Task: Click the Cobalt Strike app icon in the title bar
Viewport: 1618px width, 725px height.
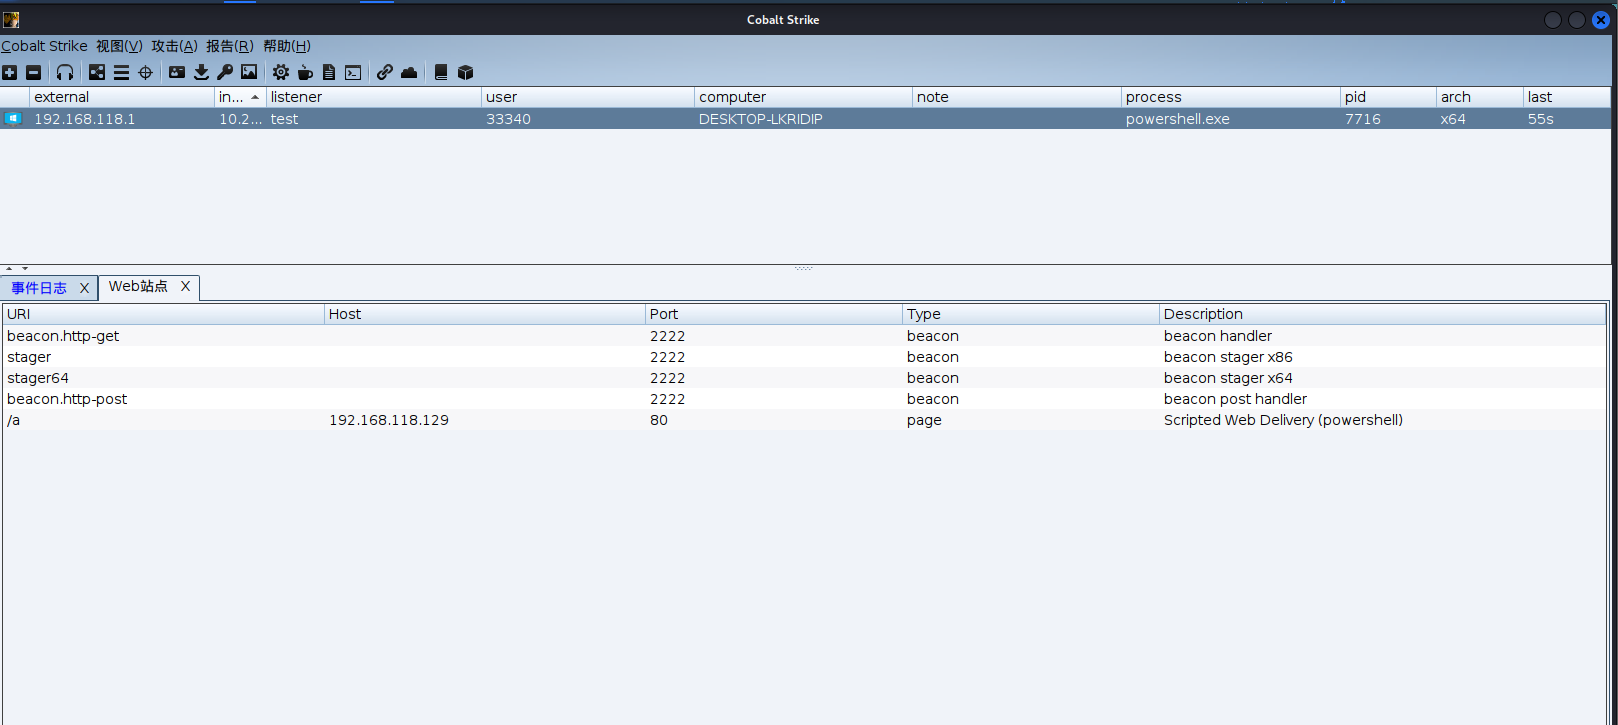Action: tap(11, 19)
